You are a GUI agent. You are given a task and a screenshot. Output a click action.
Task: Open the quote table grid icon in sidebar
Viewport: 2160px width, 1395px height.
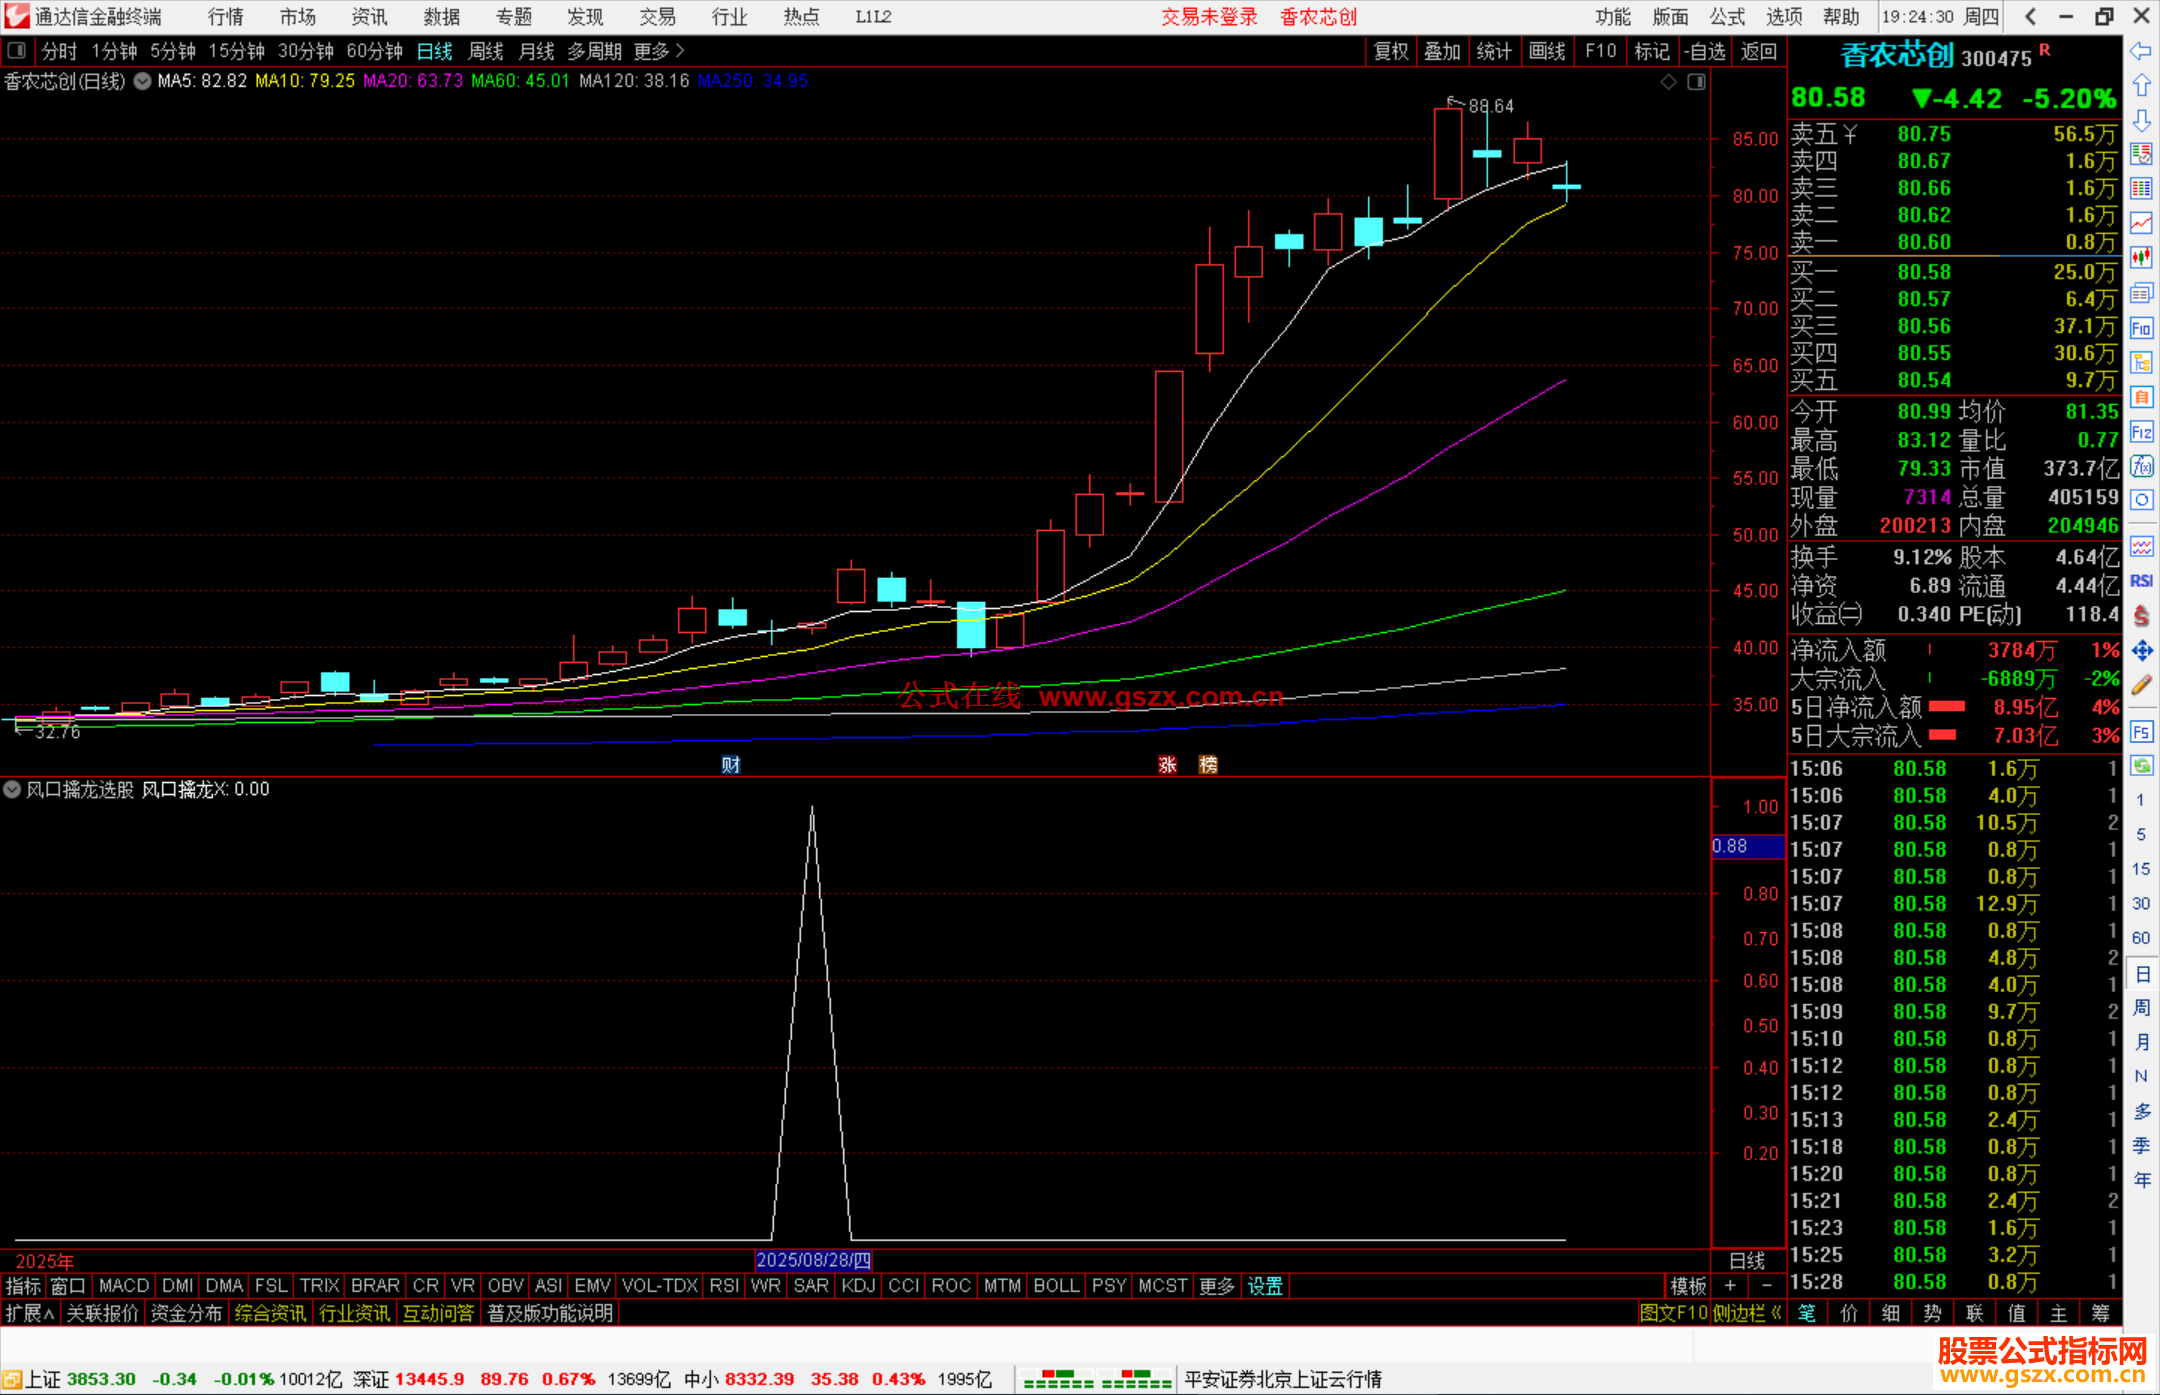(x=2141, y=189)
